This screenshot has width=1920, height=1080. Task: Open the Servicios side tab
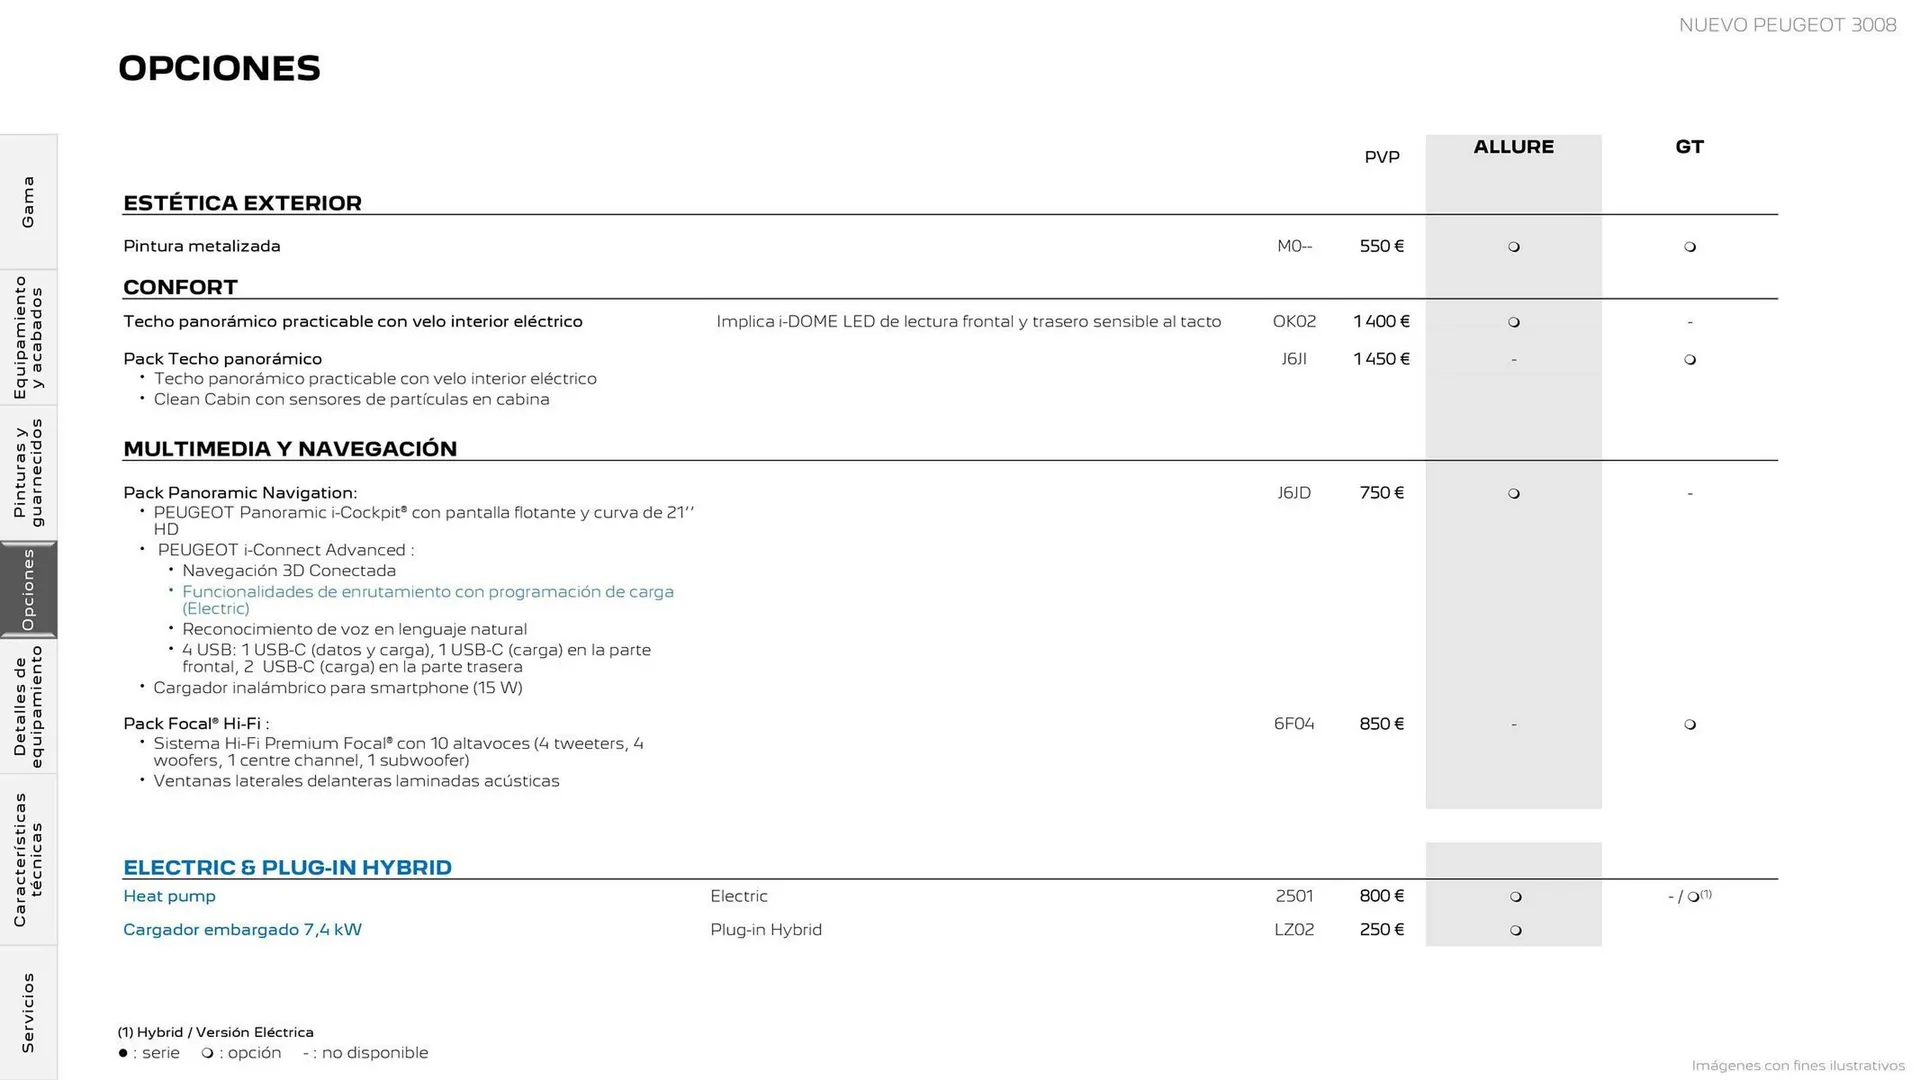point(28,1012)
